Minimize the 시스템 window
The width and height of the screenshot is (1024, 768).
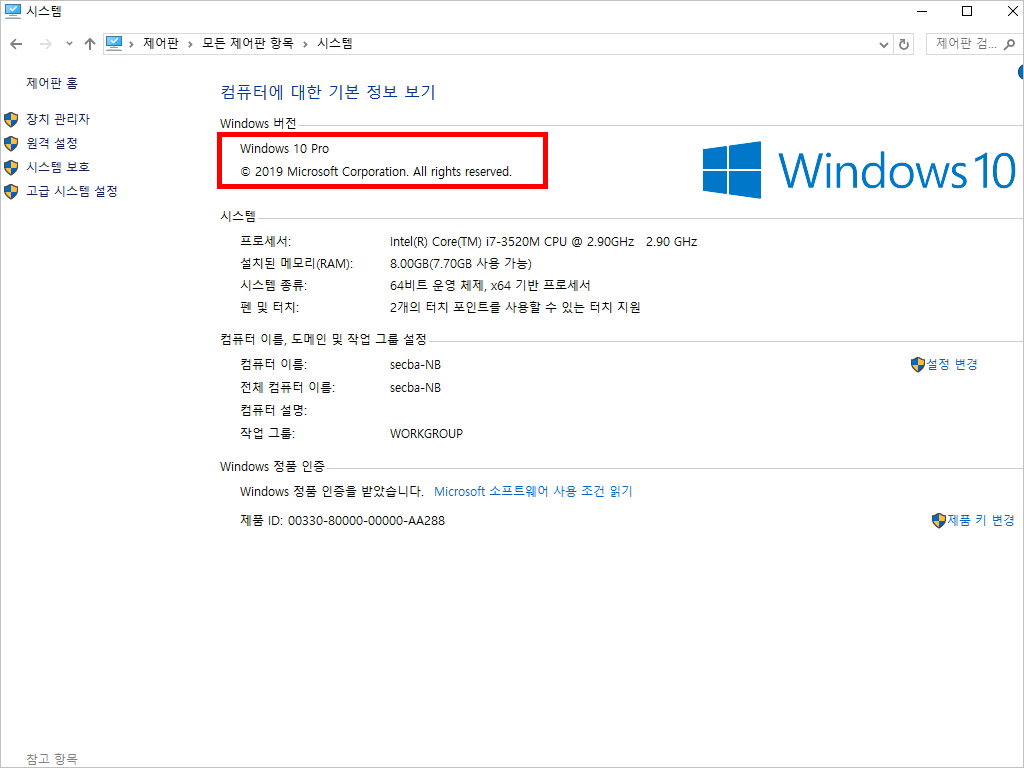click(922, 11)
